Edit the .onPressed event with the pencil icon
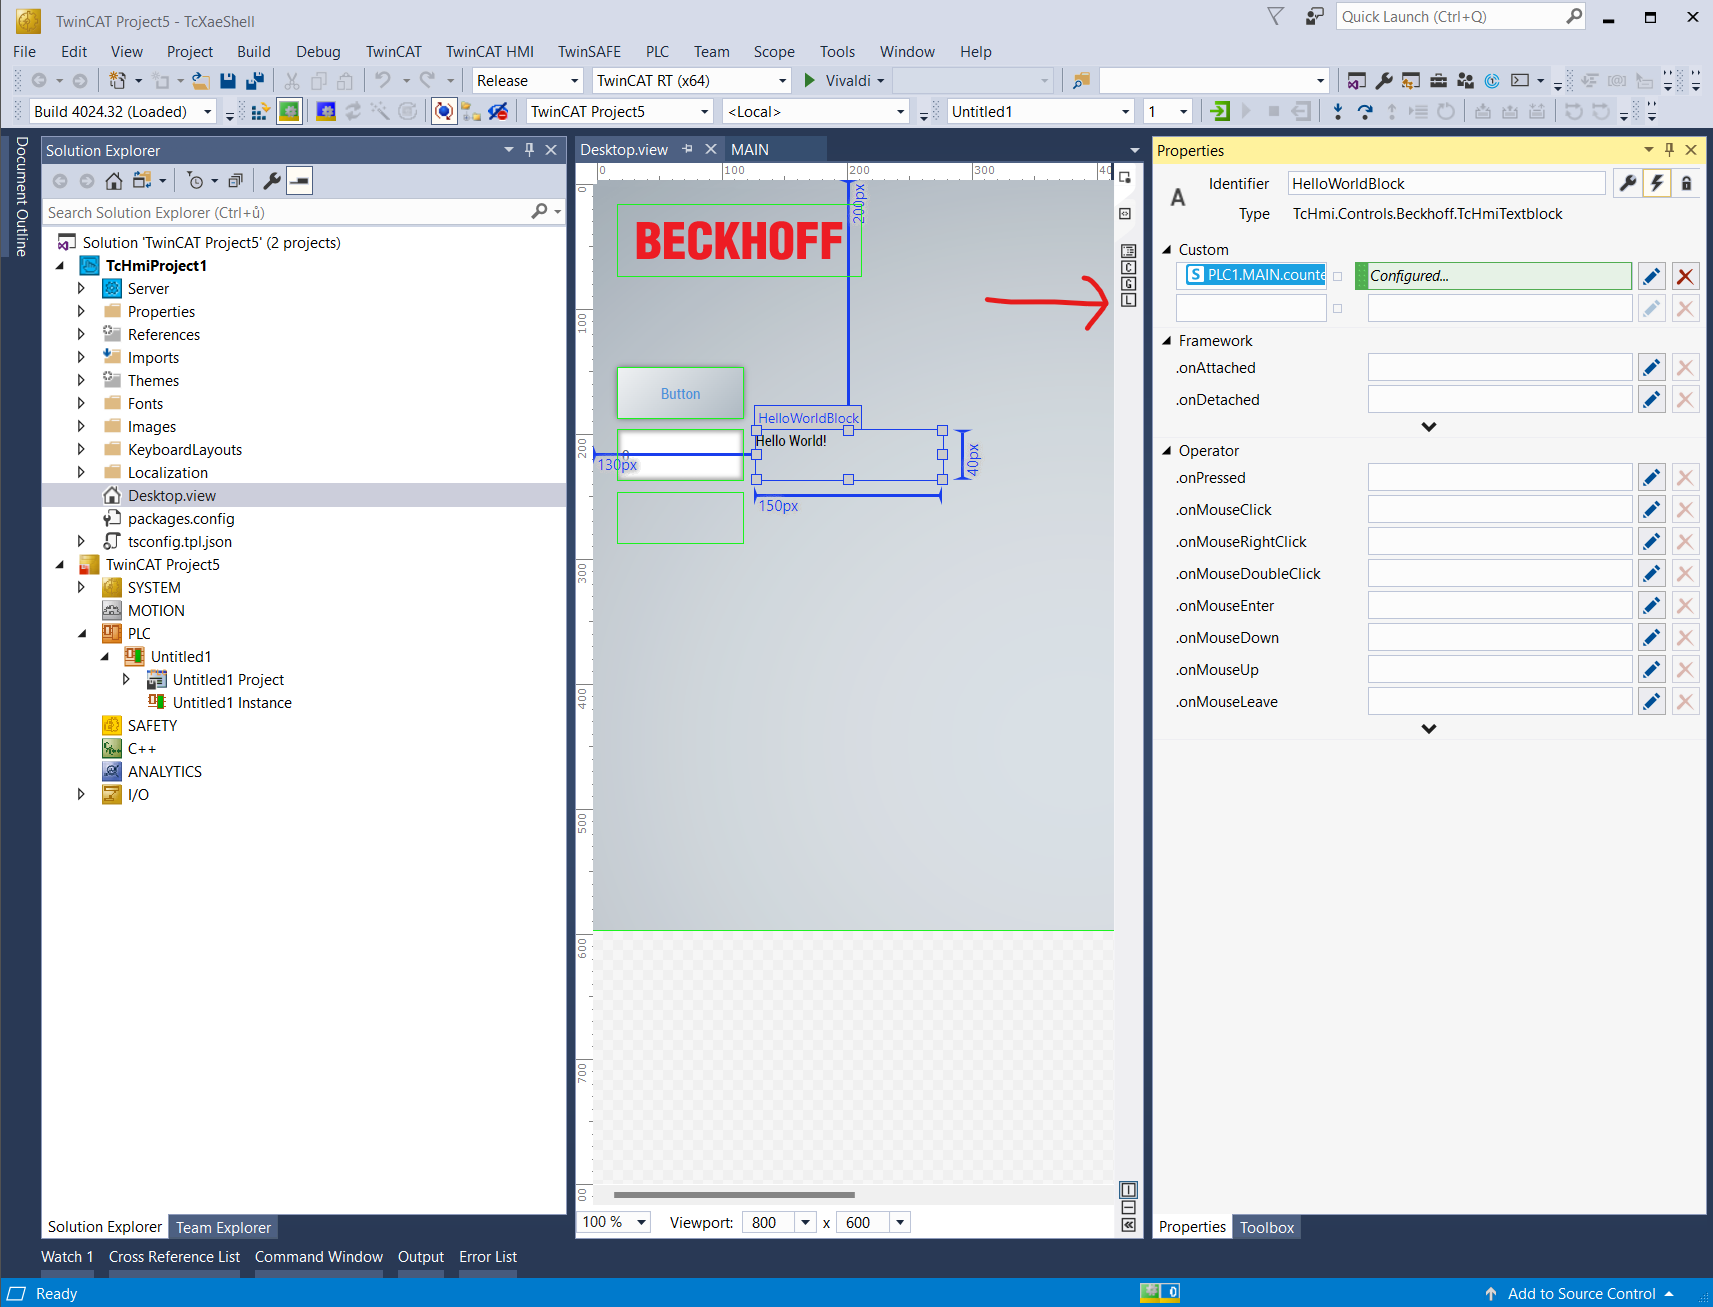 coord(1652,478)
